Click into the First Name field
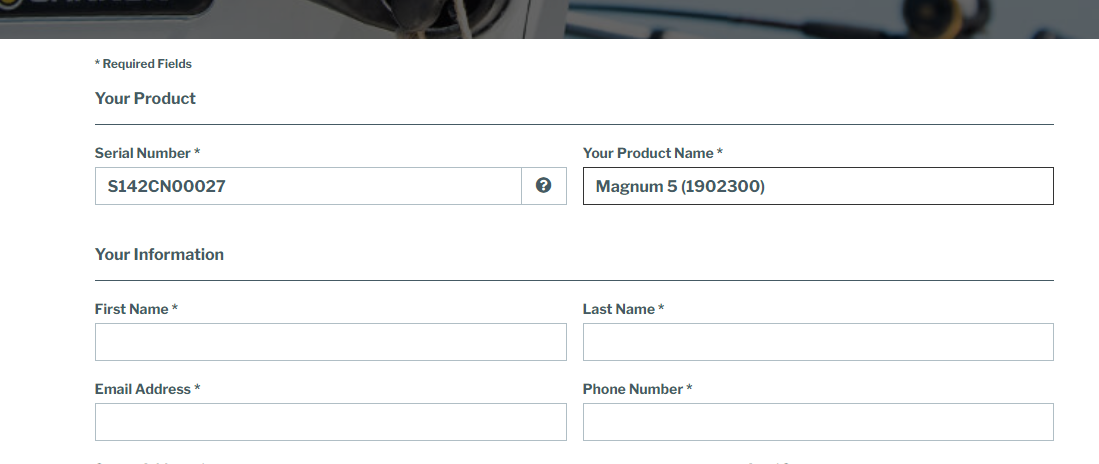 click(331, 342)
